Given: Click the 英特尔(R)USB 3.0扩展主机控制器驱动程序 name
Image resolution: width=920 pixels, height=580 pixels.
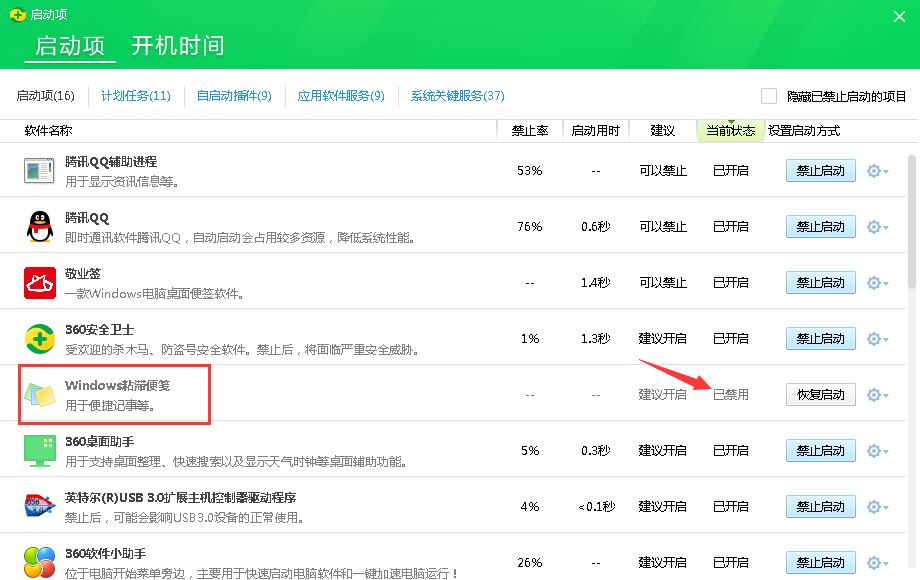Looking at the screenshot, I should click(180, 497).
